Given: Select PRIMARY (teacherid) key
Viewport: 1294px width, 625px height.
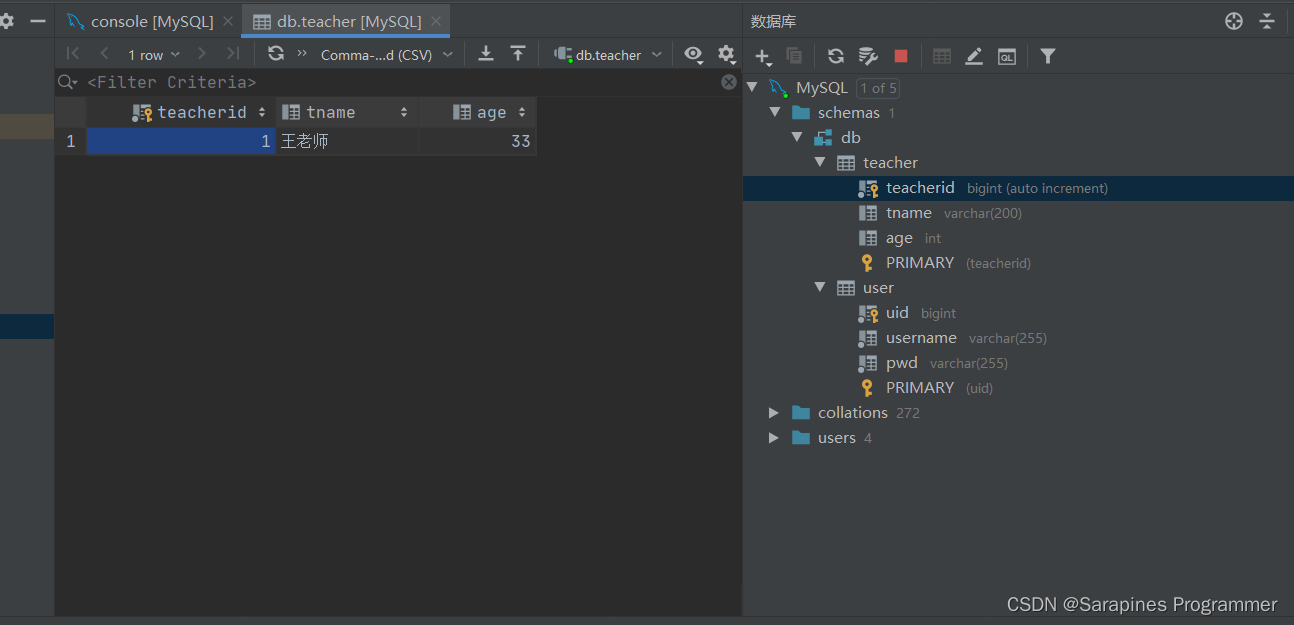Looking at the screenshot, I should [1018, 263].
